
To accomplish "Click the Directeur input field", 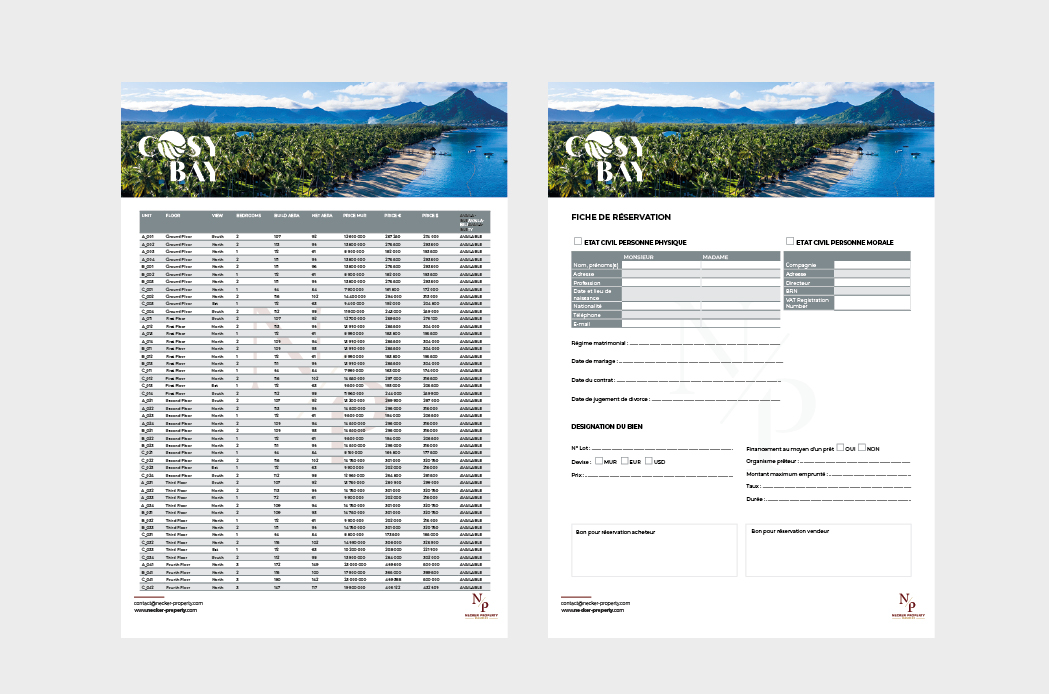I will tap(872, 282).
